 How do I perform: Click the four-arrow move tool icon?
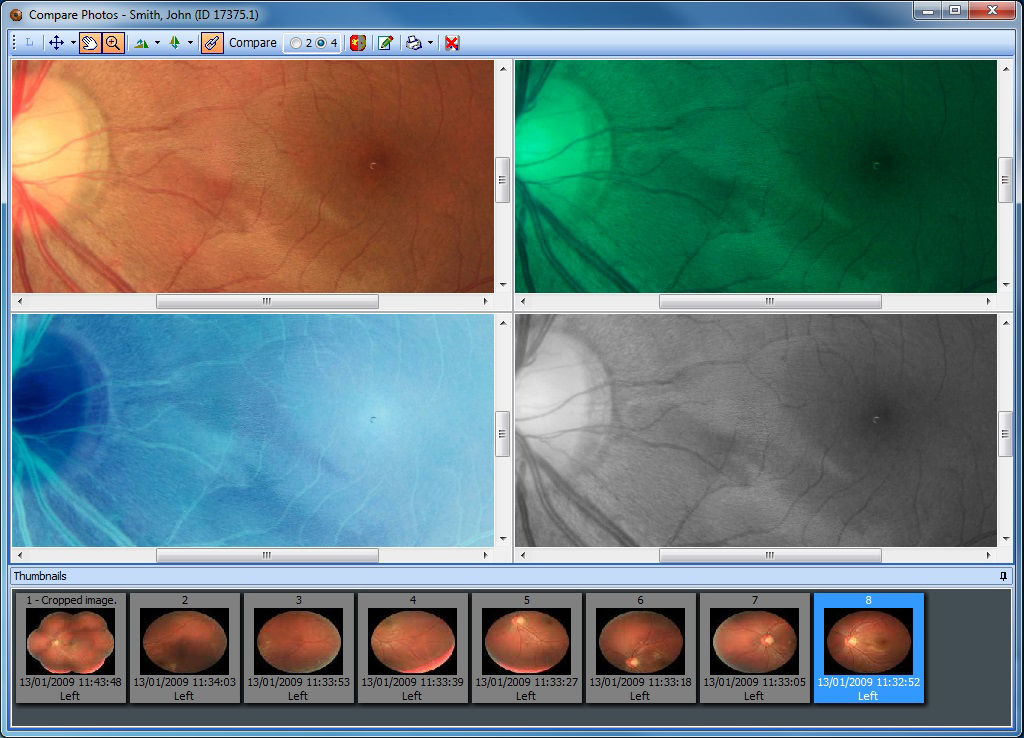[x=57, y=43]
